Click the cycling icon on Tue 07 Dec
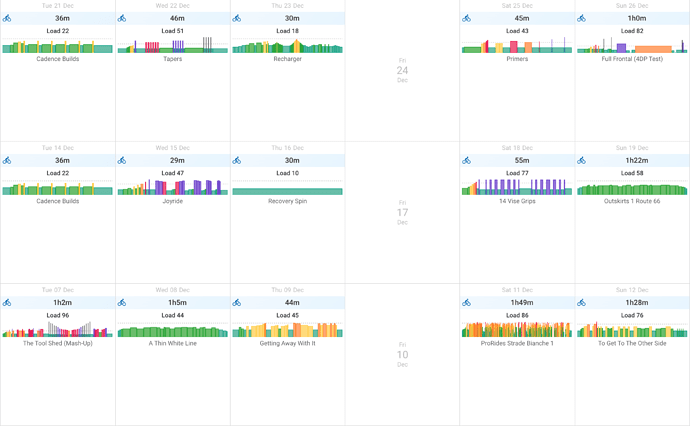The image size is (690, 426). click(7, 303)
